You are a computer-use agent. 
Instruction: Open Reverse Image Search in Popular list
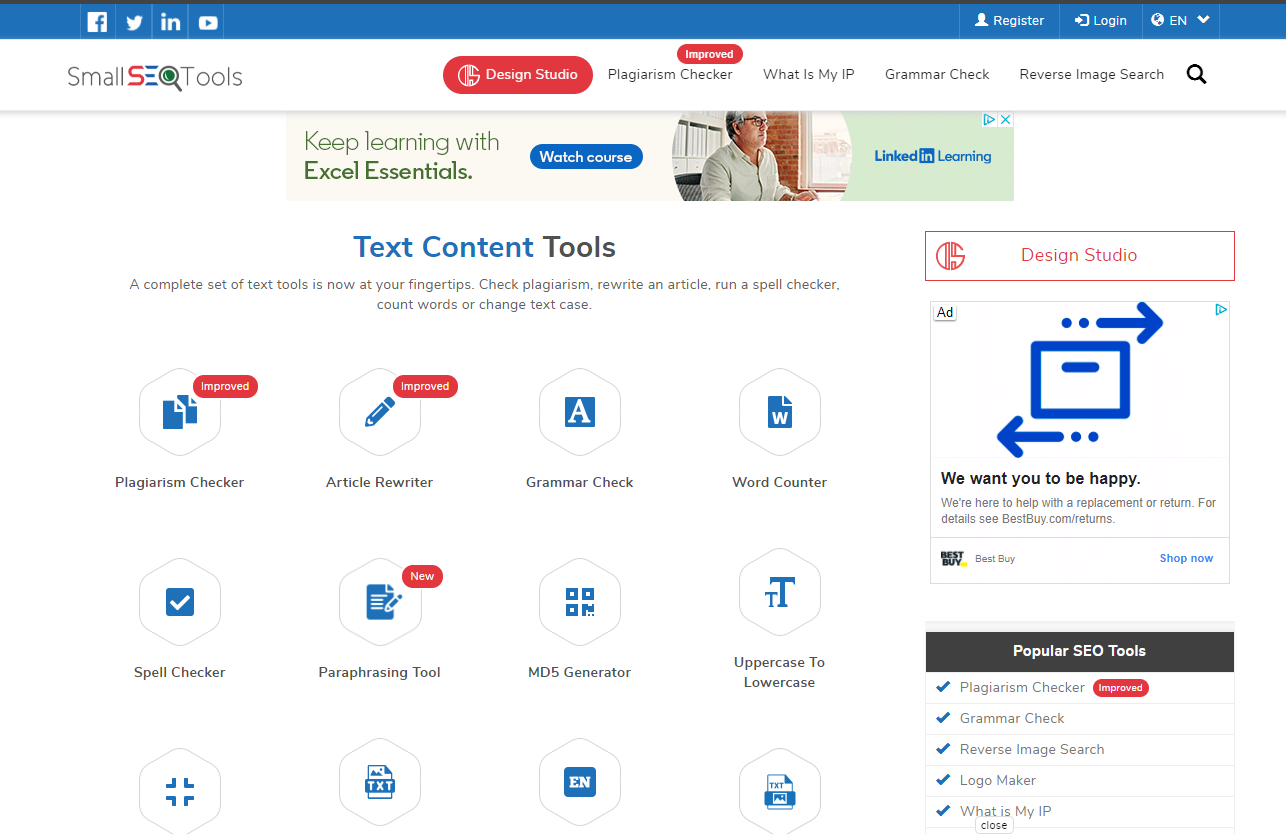[1032, 749]
